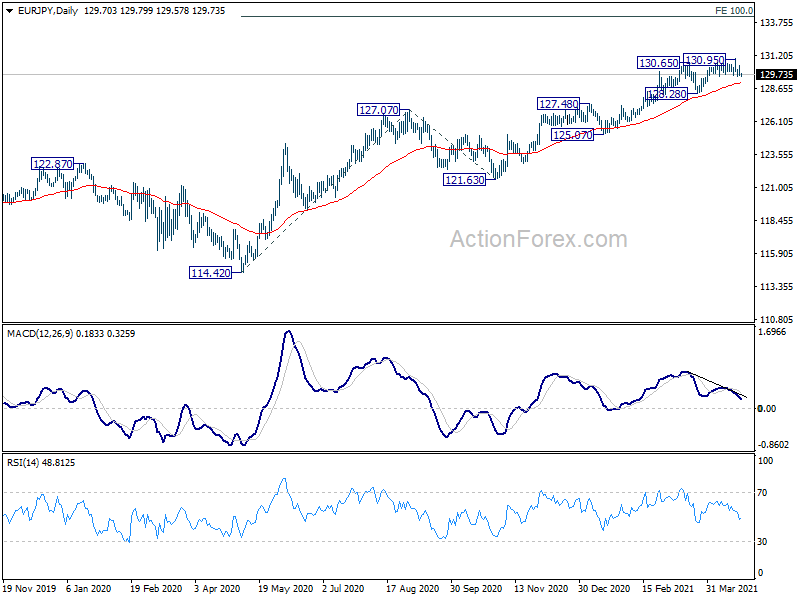Viewport: 800px width, 600px height.
Task: Select the RSI(14) 48.8125 indicator label
Action: (x=41, y=463)
